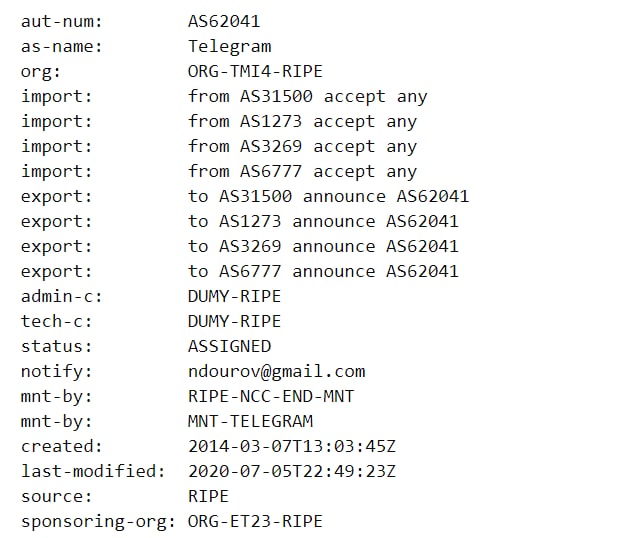Viewport: 634px width, 538px height.
Task: Click the last-modified timestamp 2020-07-05T22:49:23Z
Action: [x=292, y=471]
